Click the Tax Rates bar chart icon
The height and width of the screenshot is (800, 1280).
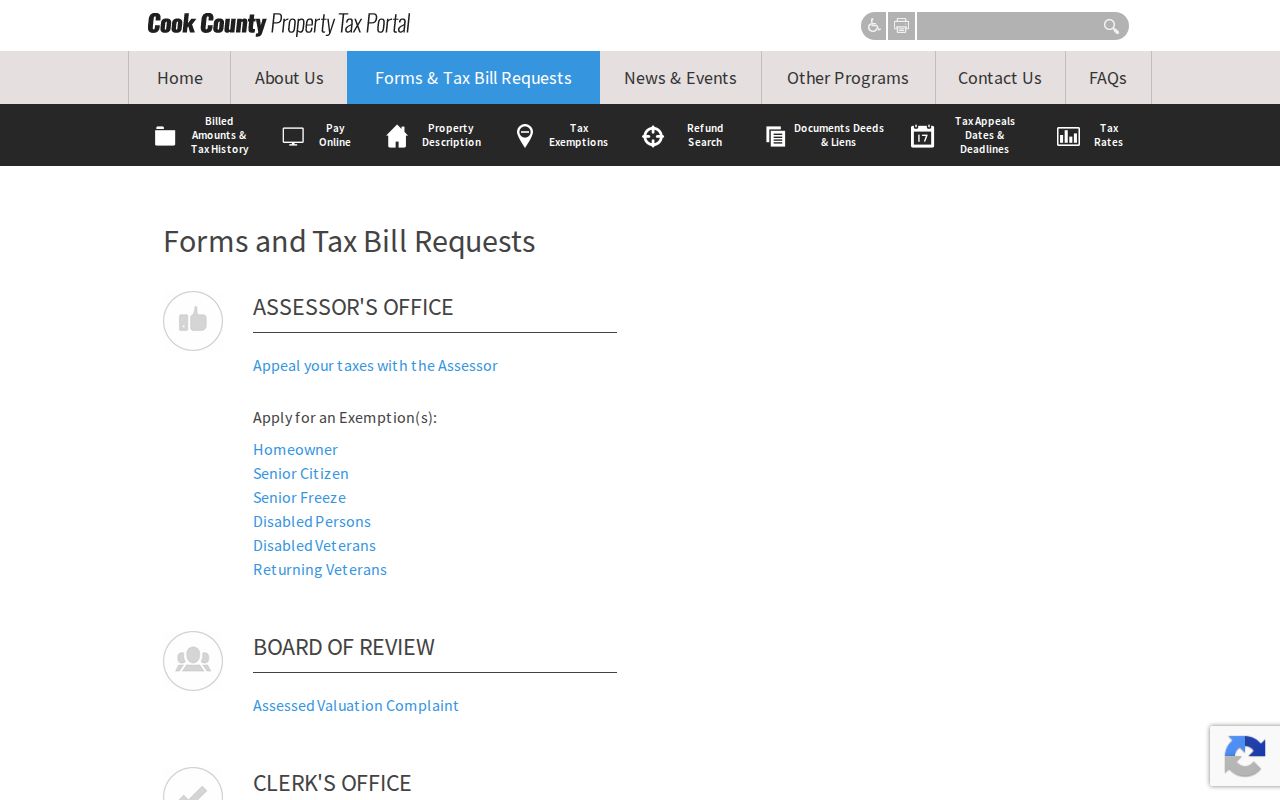pyautogui.click(x=1068, y=136)
